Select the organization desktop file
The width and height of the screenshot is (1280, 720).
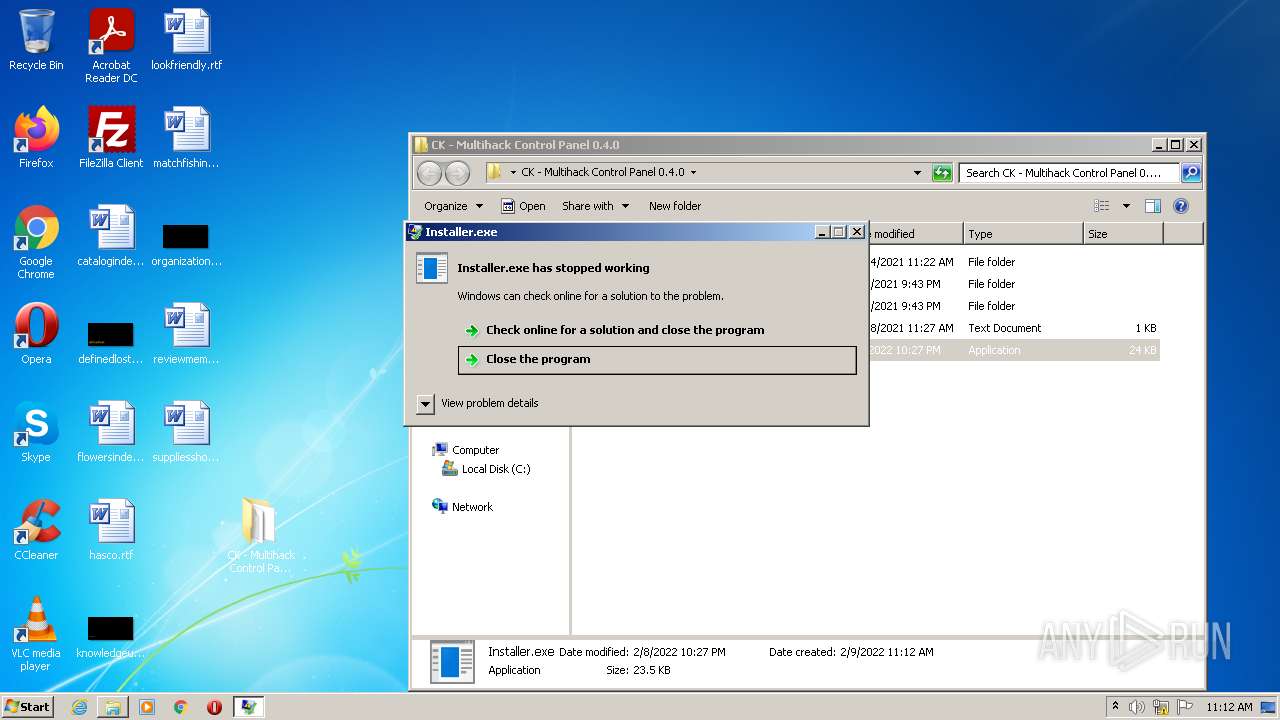[186, 246]
